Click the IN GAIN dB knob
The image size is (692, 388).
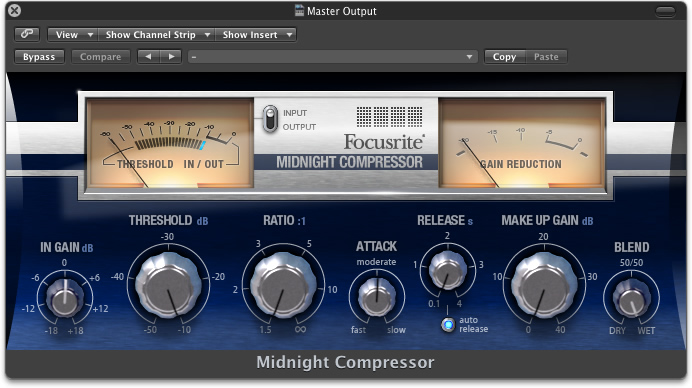64,298
